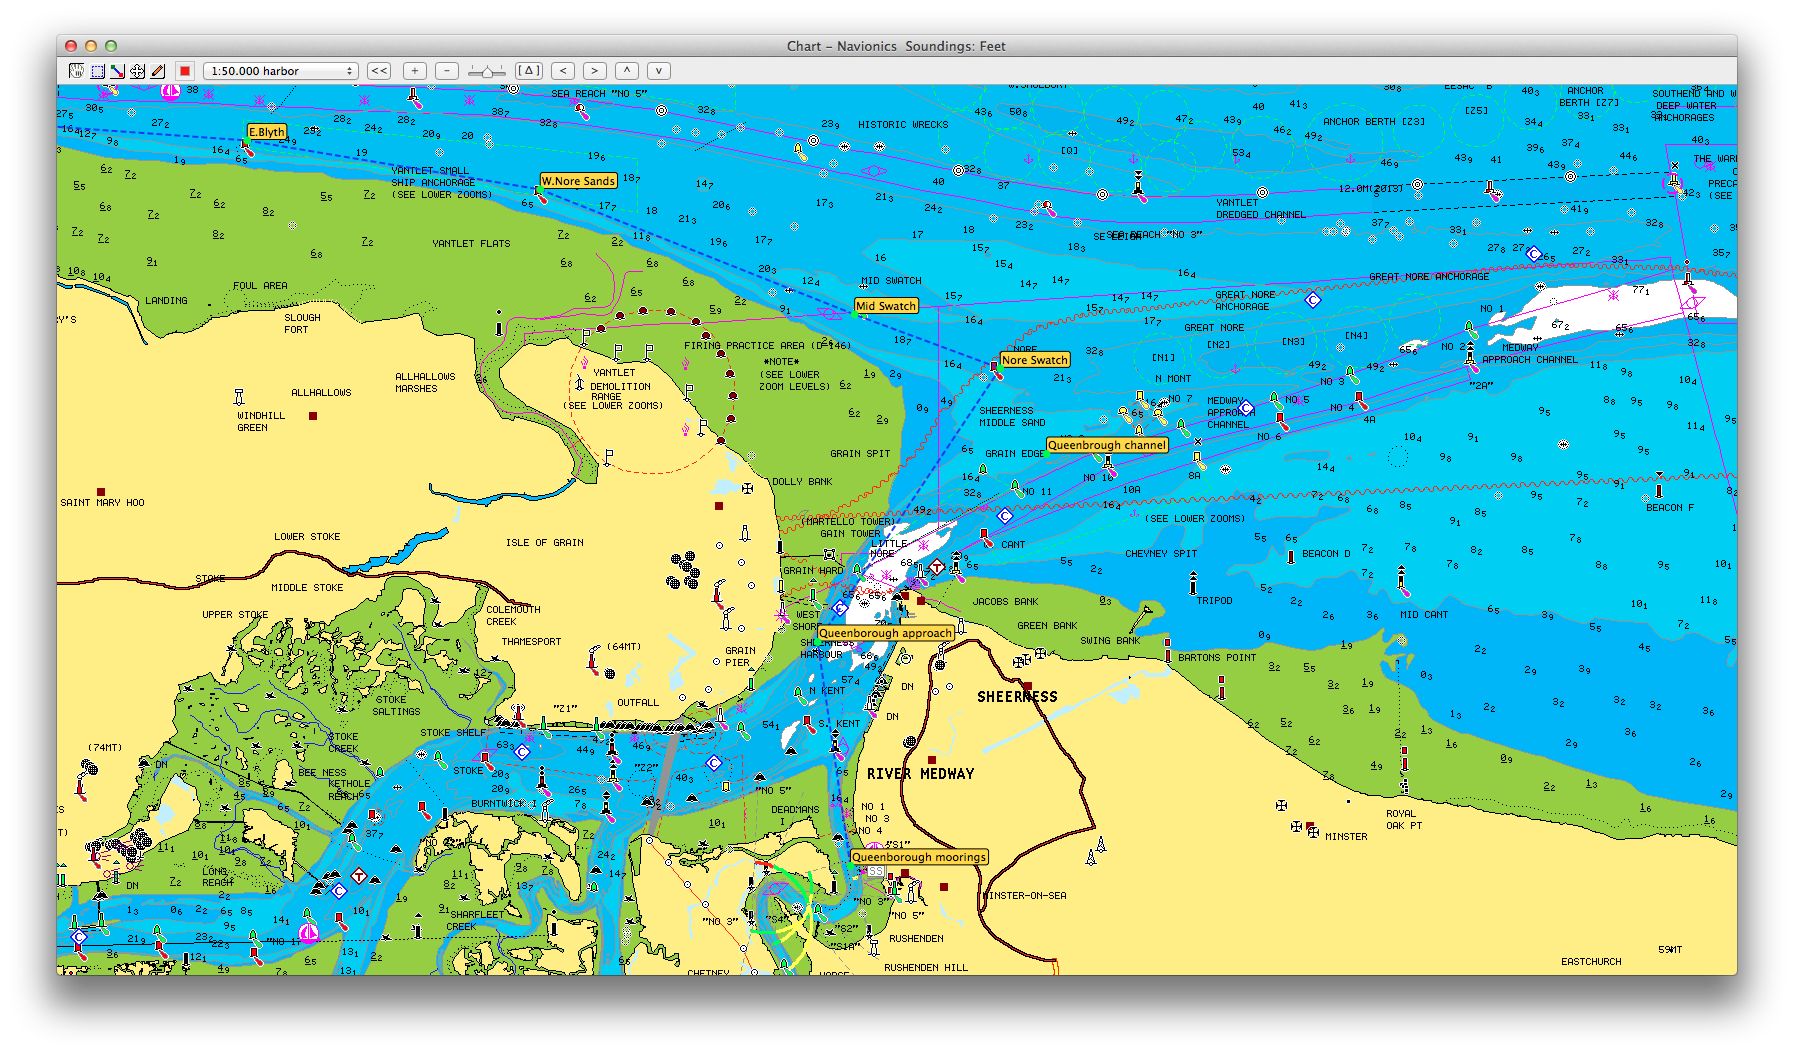Image resolution: width=1794 pixels, height=1054 pixels.
Task: Select the dashed rectangle selection tool
Action: [97, 71]
